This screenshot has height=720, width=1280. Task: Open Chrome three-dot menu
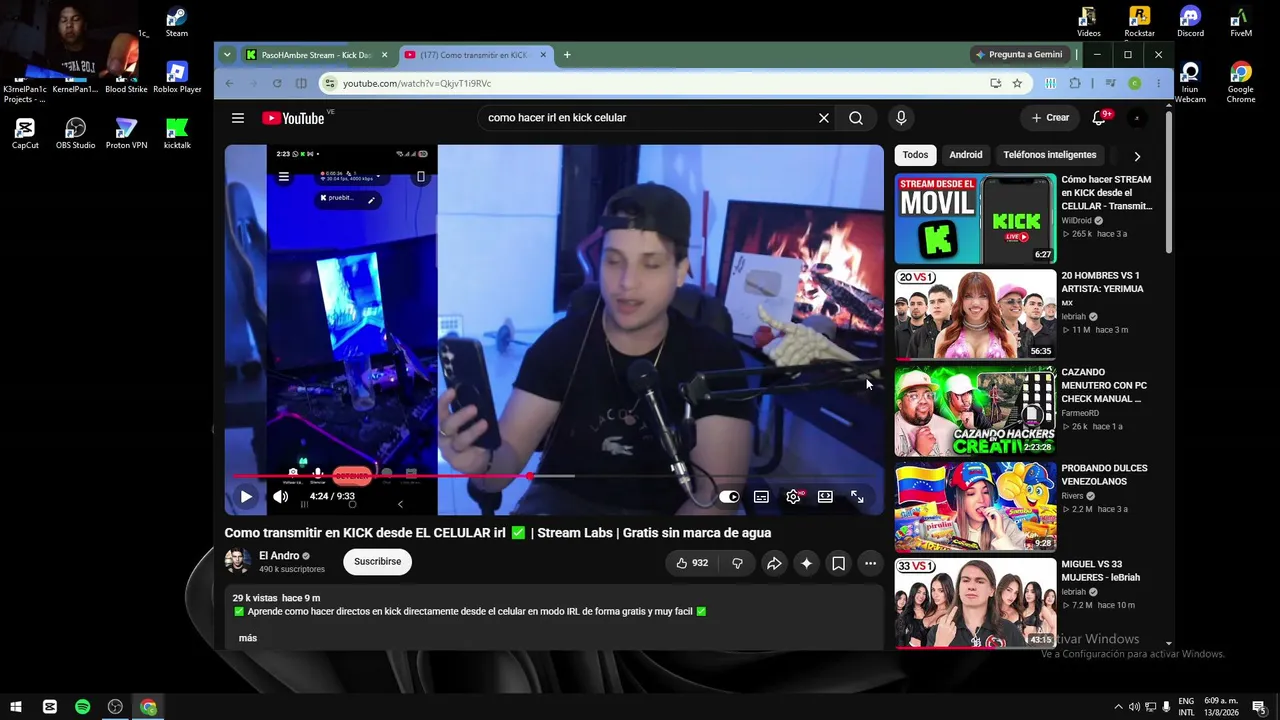tap(1158, 83)
